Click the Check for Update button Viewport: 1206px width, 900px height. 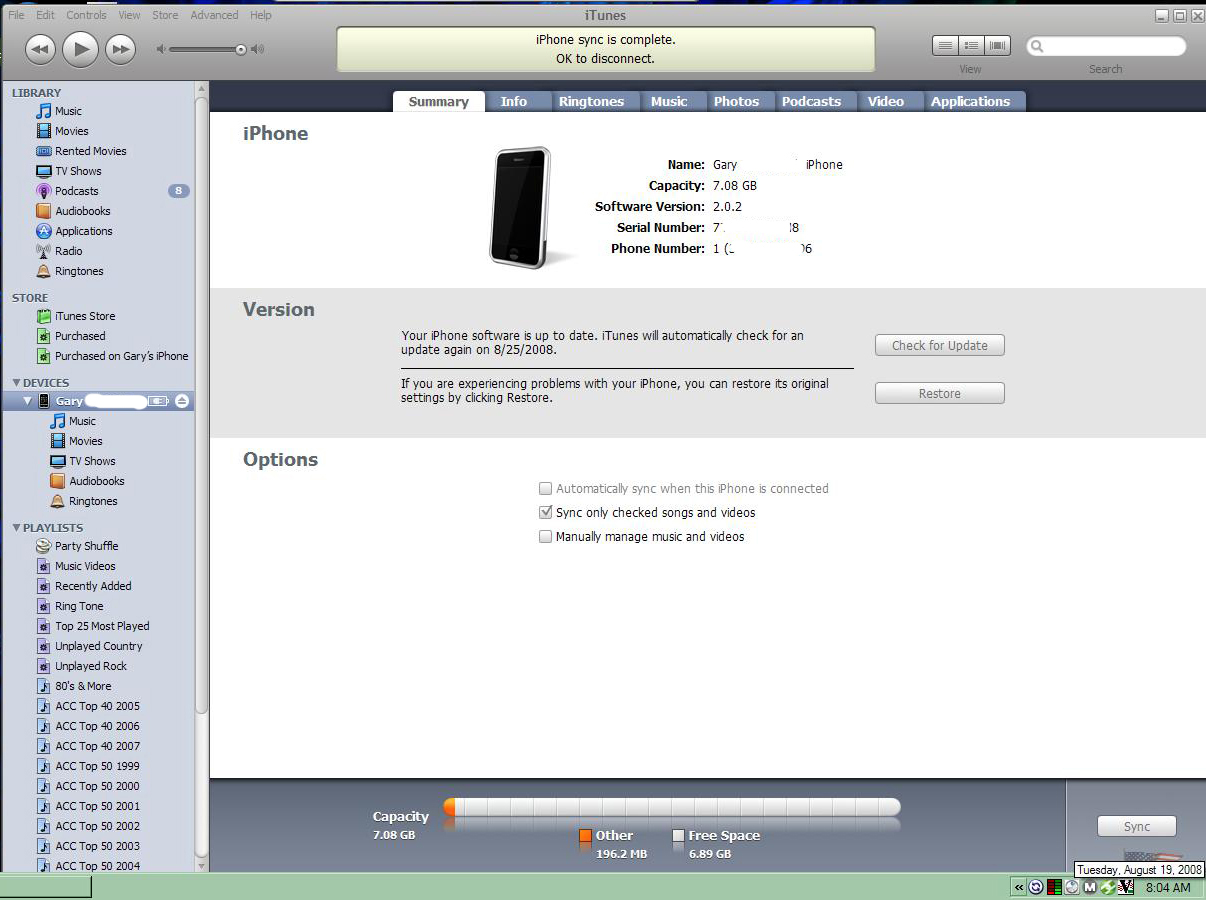tap(939, 345)
